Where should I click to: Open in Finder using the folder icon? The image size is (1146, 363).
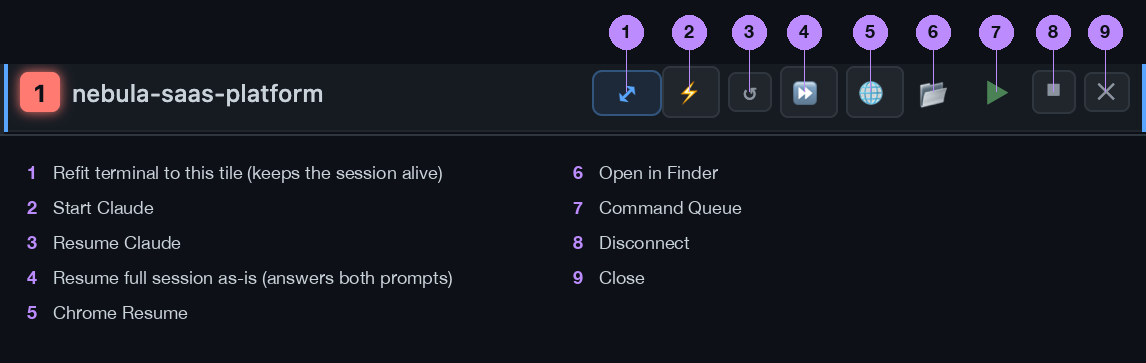pyautogui.click(x=933, y=93)
